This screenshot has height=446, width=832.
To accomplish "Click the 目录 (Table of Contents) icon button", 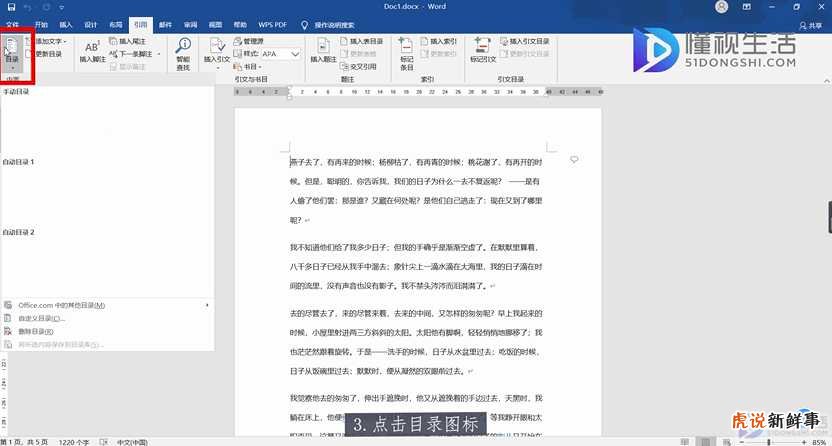I will [12, 54].
